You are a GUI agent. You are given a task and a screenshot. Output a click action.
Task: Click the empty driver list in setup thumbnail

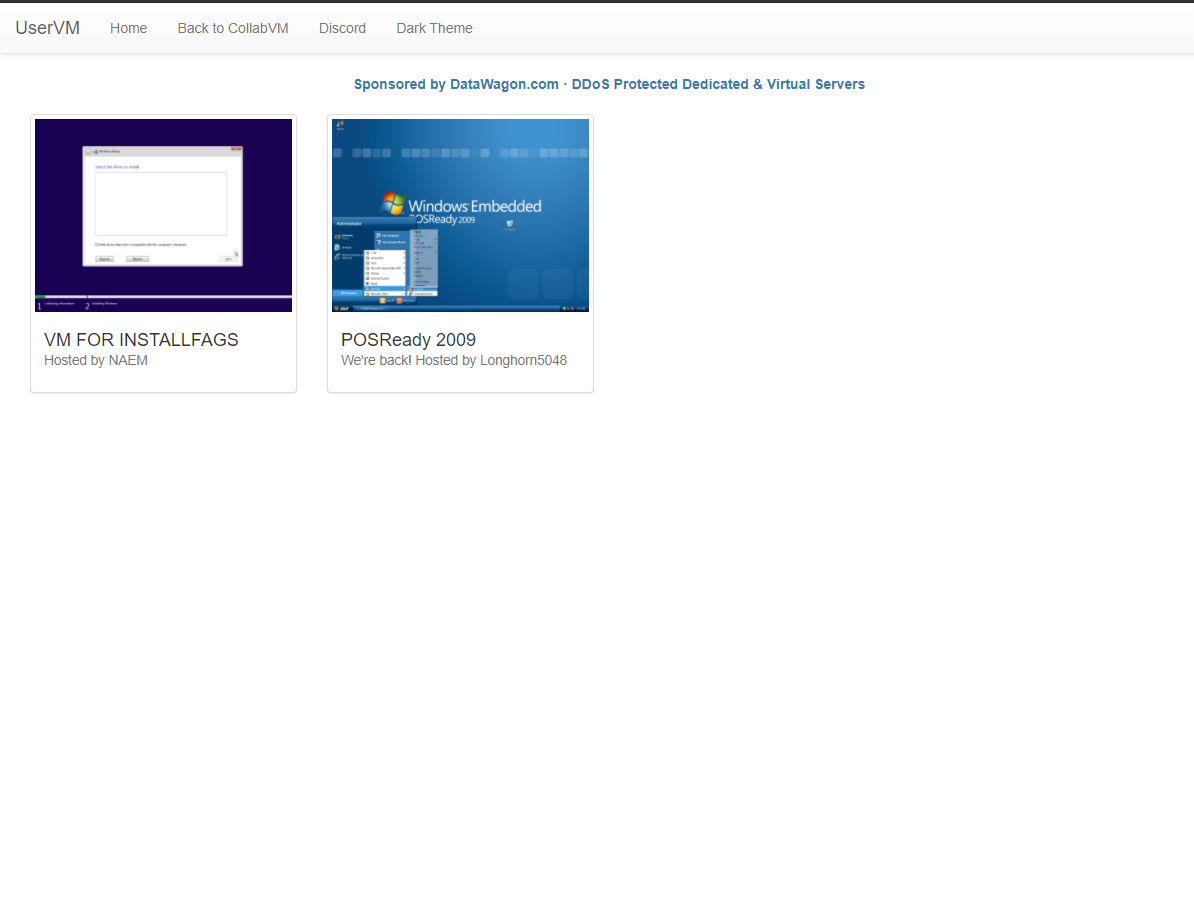(161, 204)
